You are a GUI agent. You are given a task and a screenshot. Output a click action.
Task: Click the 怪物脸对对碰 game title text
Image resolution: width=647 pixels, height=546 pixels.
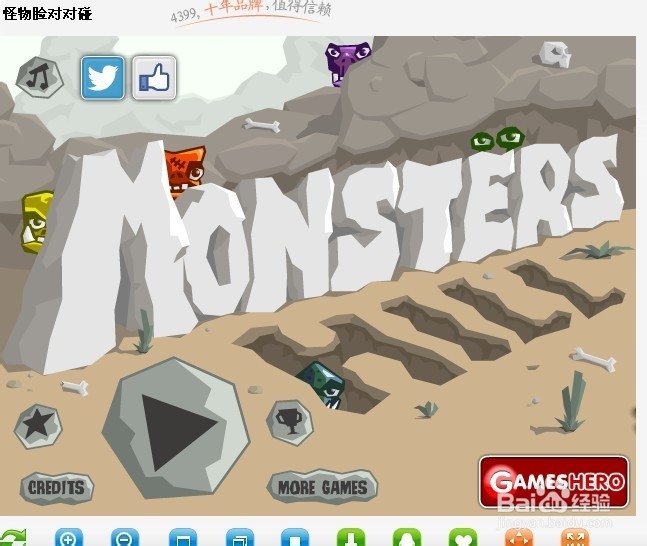[47, 14]
